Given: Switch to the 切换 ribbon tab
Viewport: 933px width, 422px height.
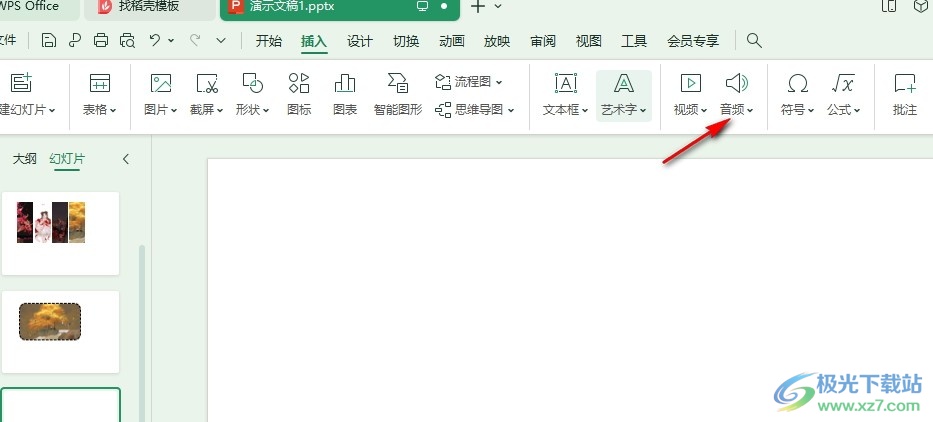Looking at the screenshot, I should click(406, 41).
